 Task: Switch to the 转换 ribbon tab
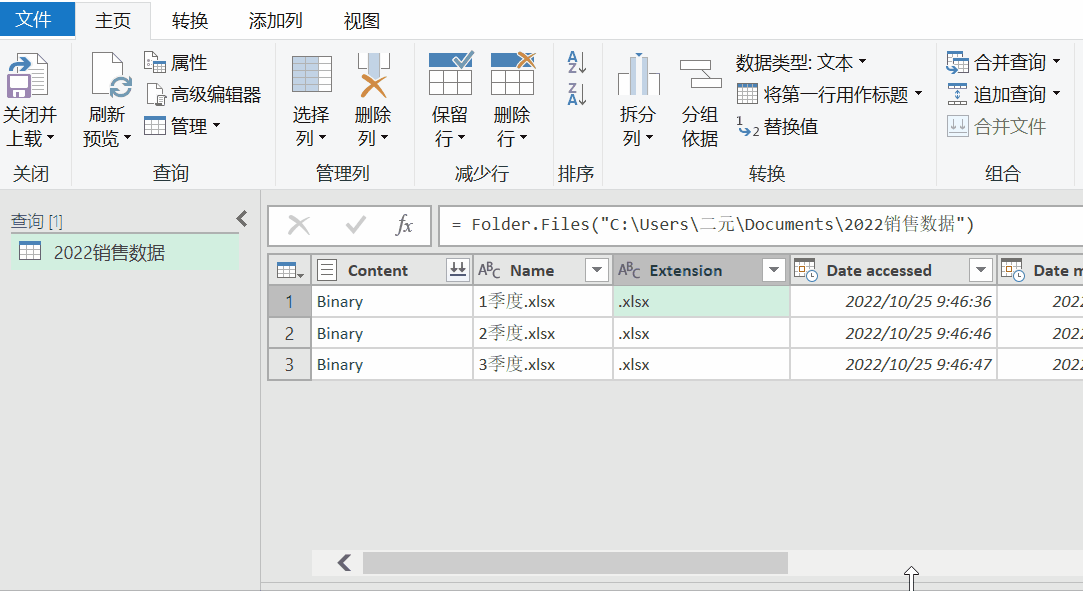(x=190, y=21)
